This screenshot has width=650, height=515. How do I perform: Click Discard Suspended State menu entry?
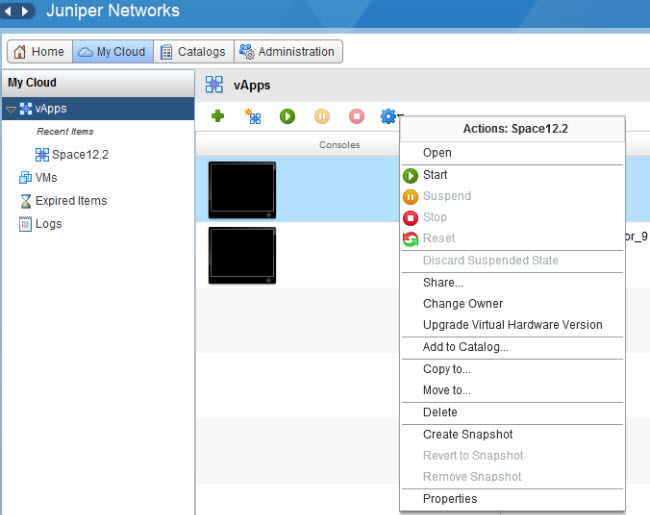pyautogui.click(x=512, y=260)
